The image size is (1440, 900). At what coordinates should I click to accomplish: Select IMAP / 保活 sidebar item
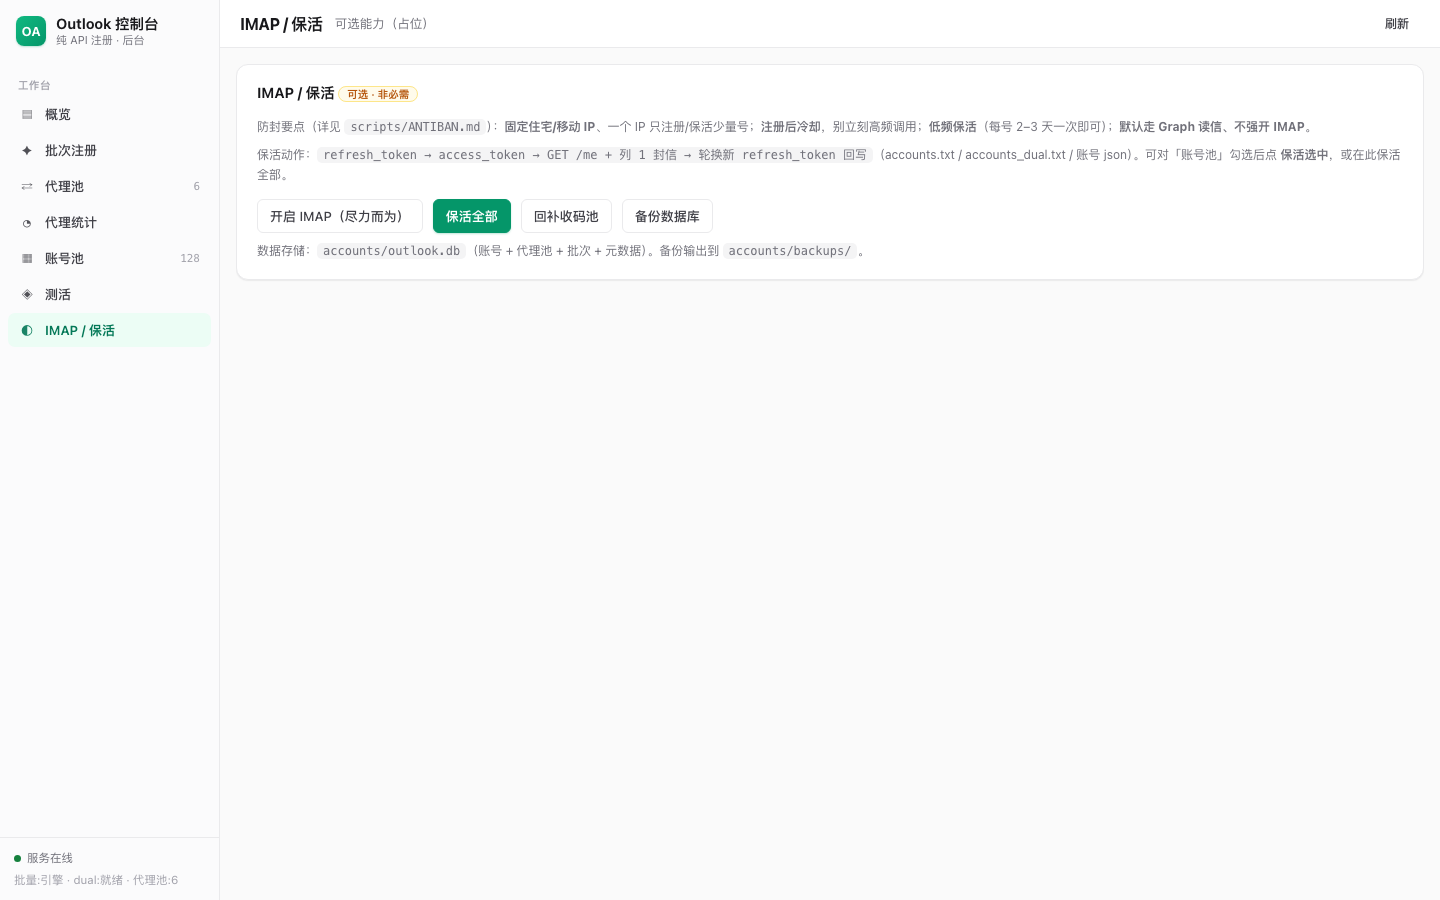click(109, 331)
